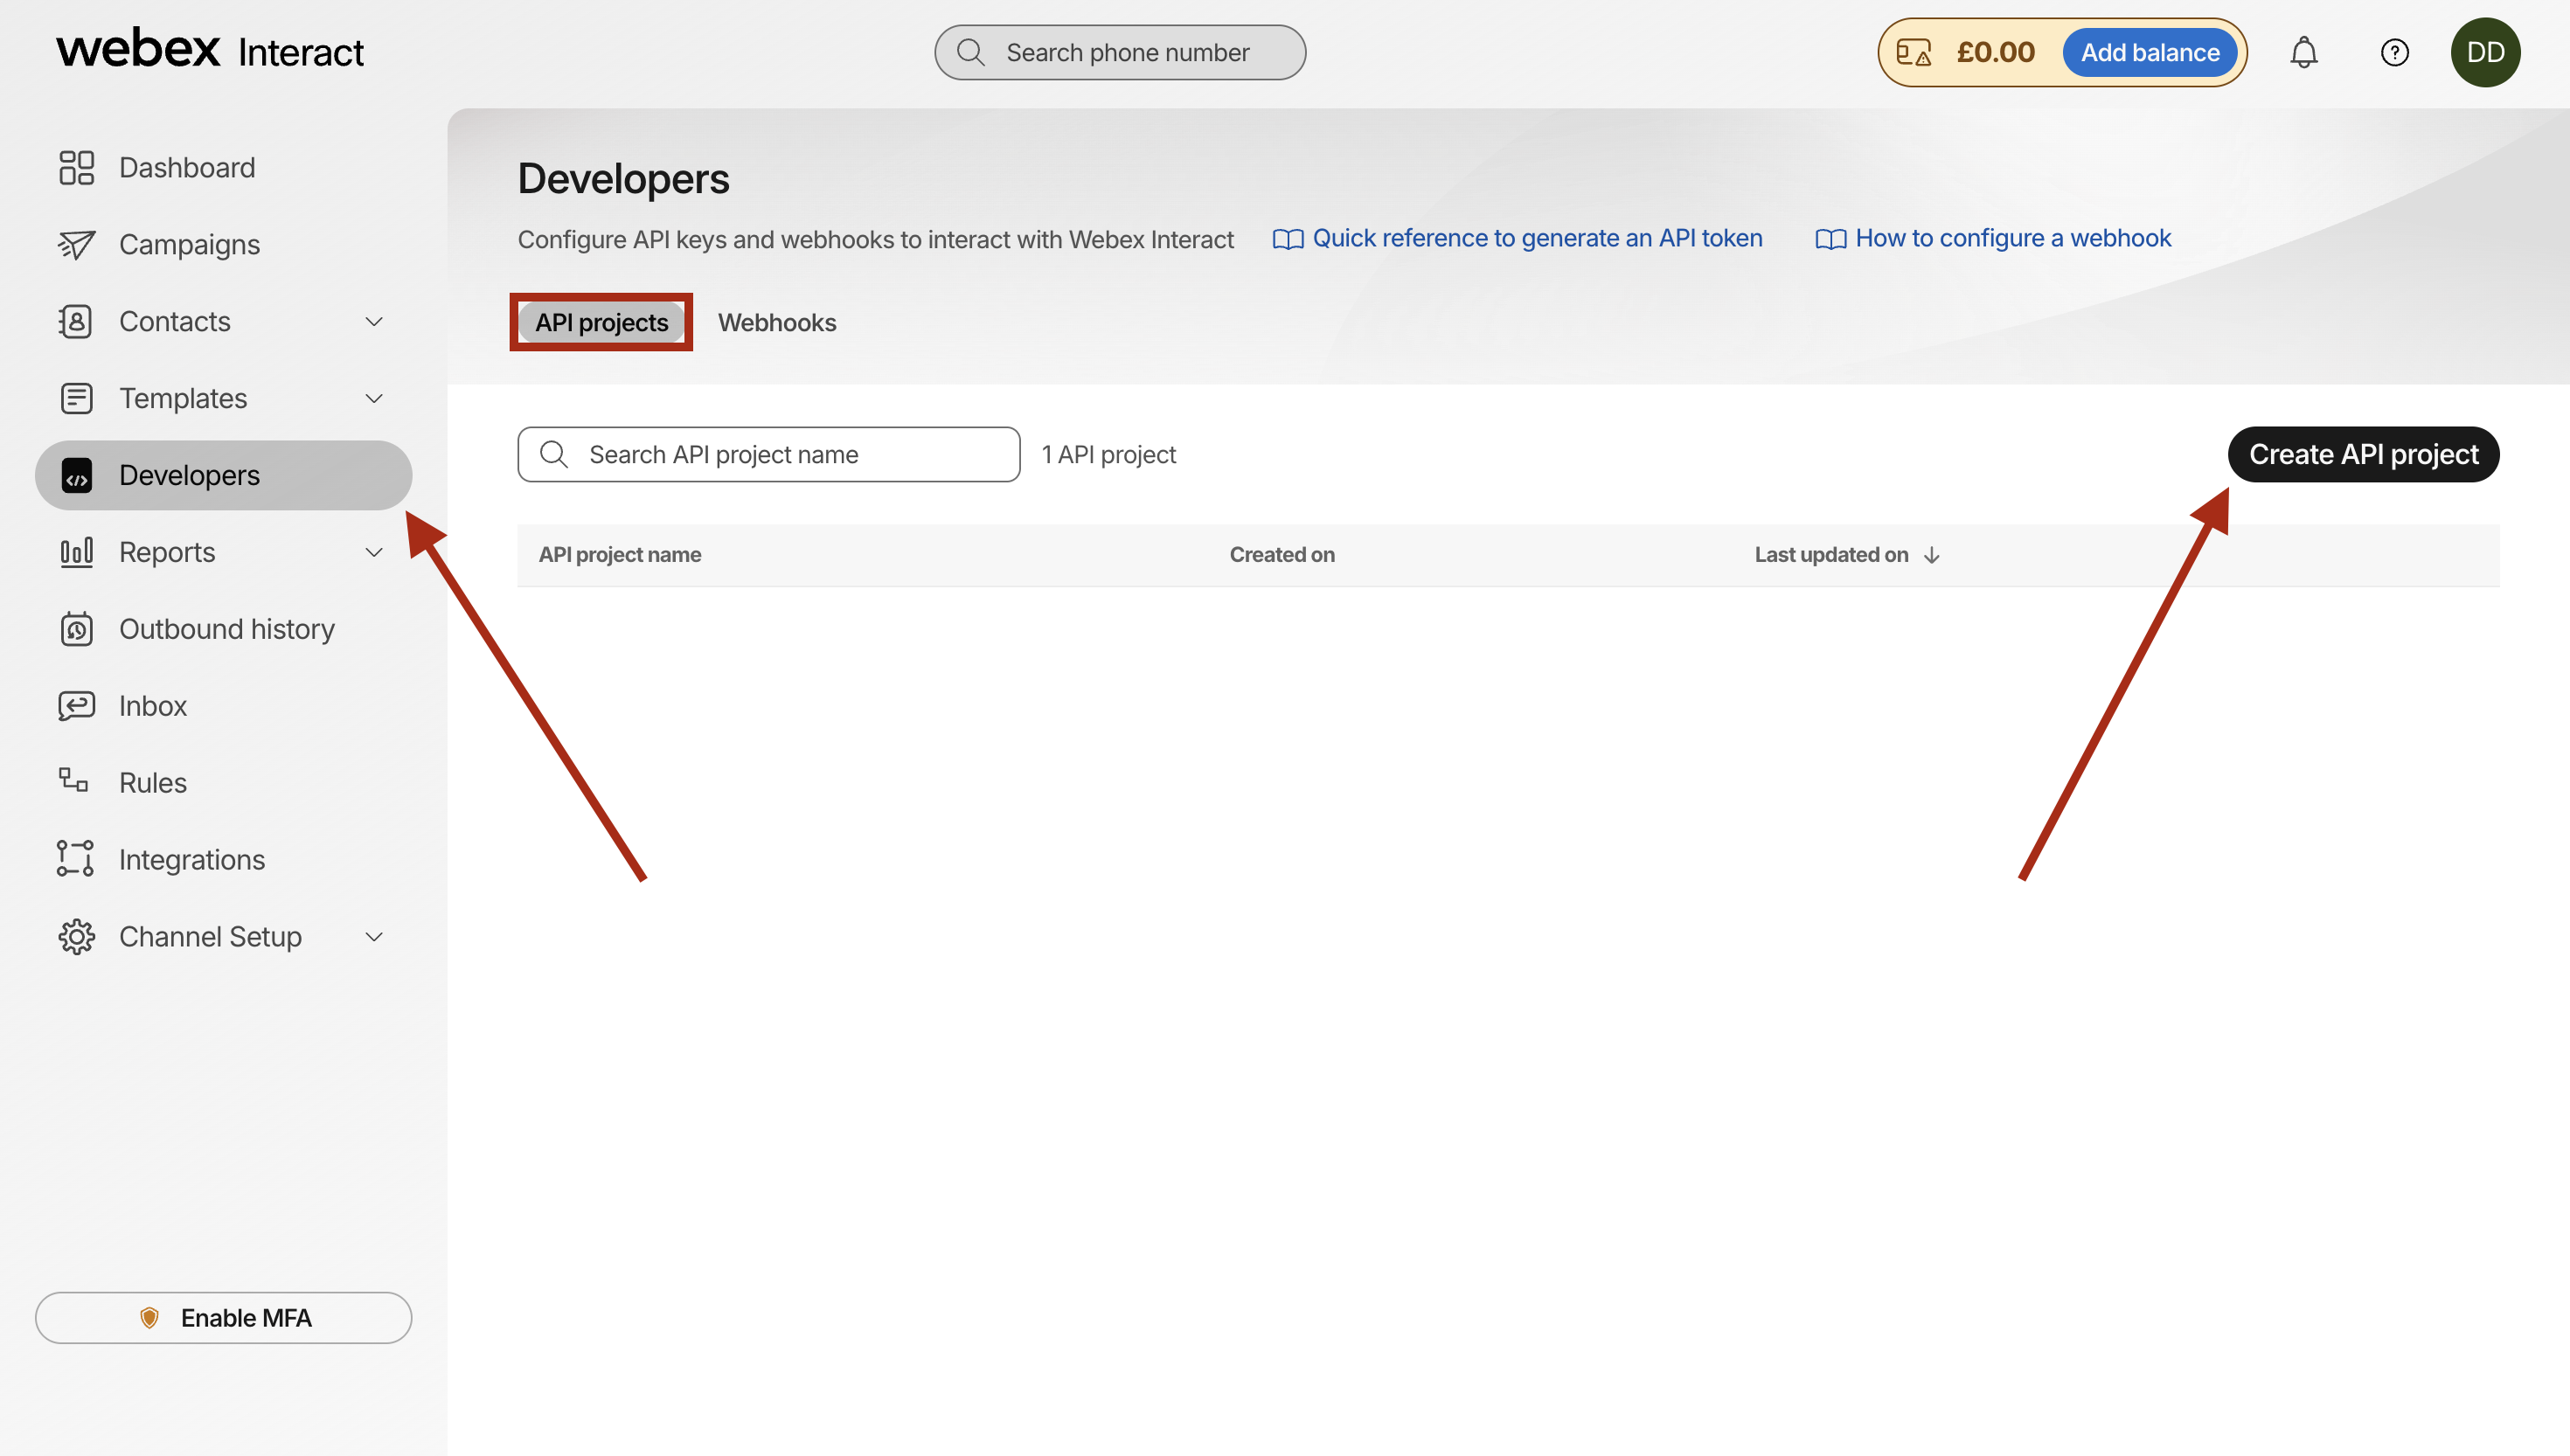
Task: Open the Dashboard icon in sidebar
Action: [76, 167]
